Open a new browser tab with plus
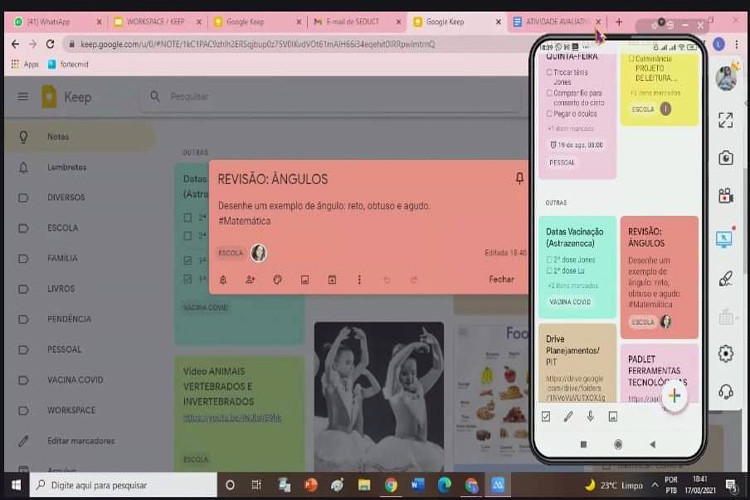Screen dimensions: 750x500 (619, 22)
